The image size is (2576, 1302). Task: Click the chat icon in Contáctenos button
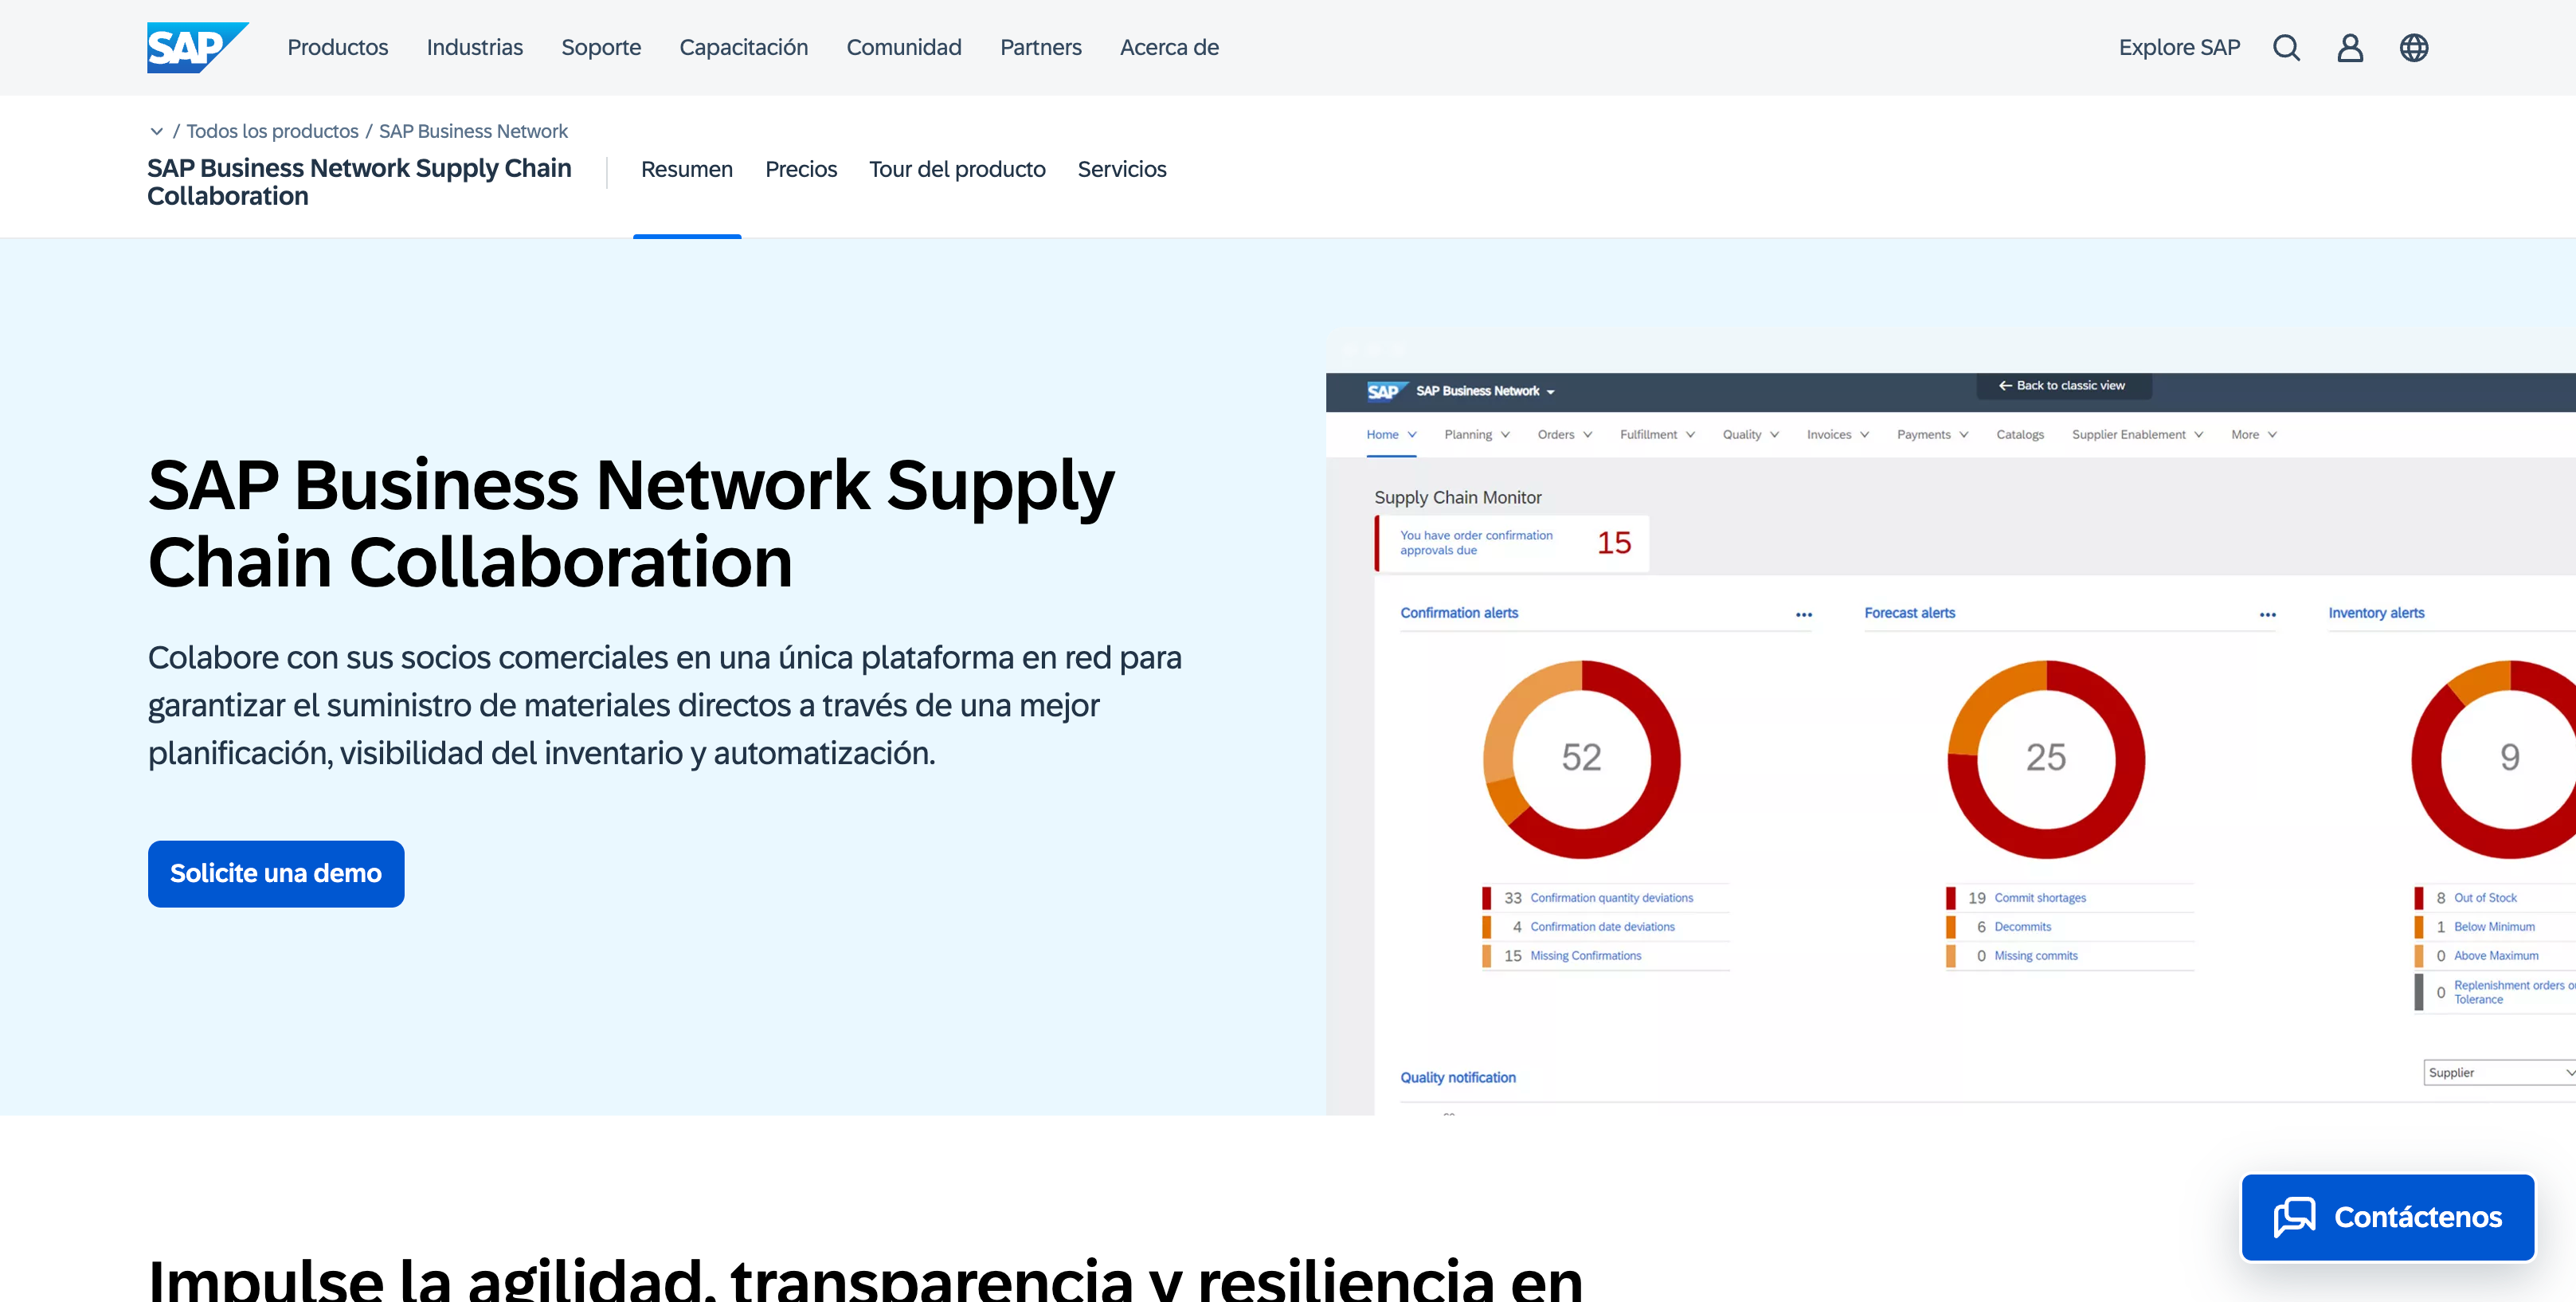(x=2294, y=1217)
